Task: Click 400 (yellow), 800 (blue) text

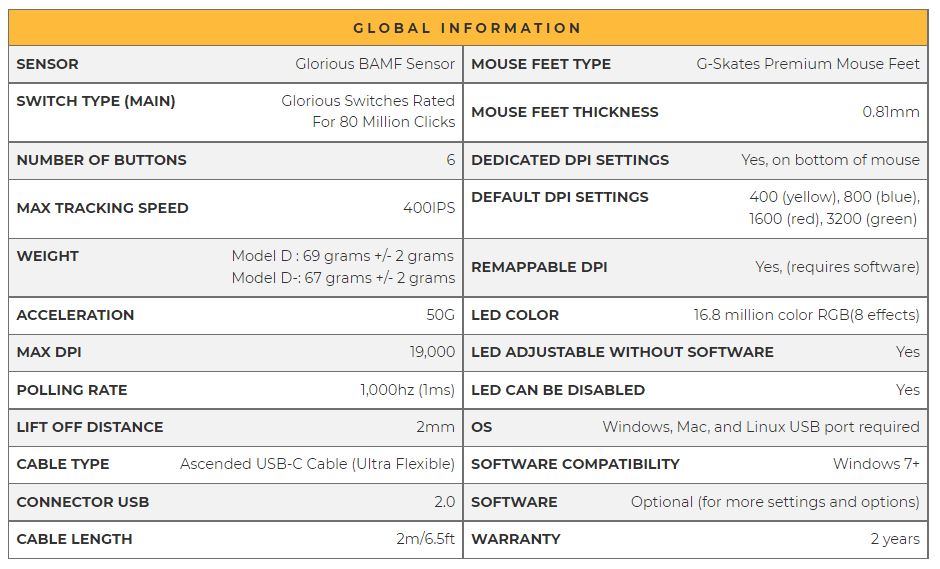Action: pos(834,197)
